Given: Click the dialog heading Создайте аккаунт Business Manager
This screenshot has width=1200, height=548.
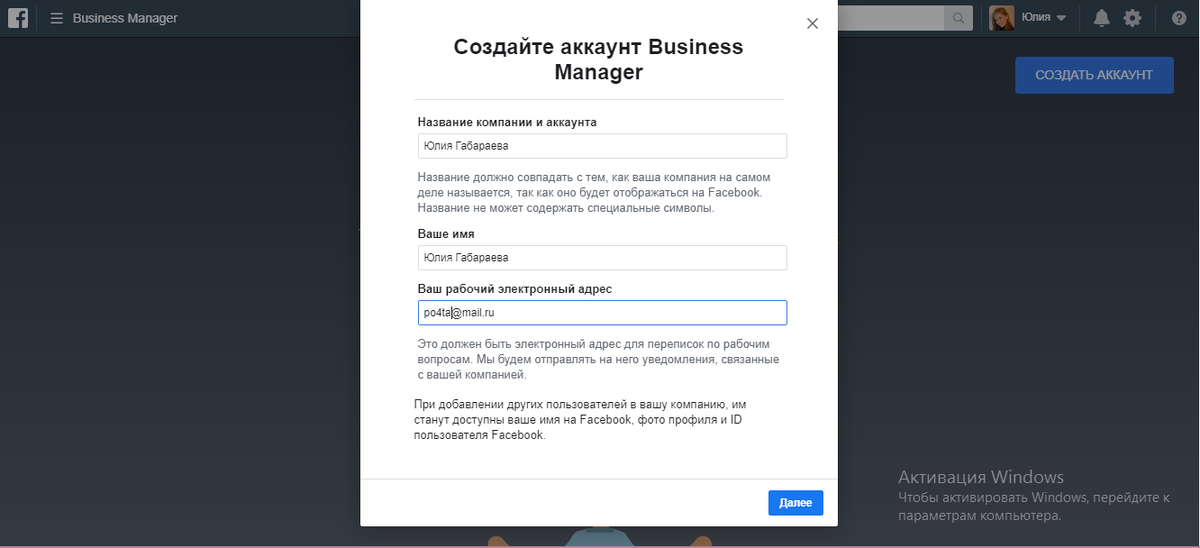Looking at the screenshot, I should 599,59.
